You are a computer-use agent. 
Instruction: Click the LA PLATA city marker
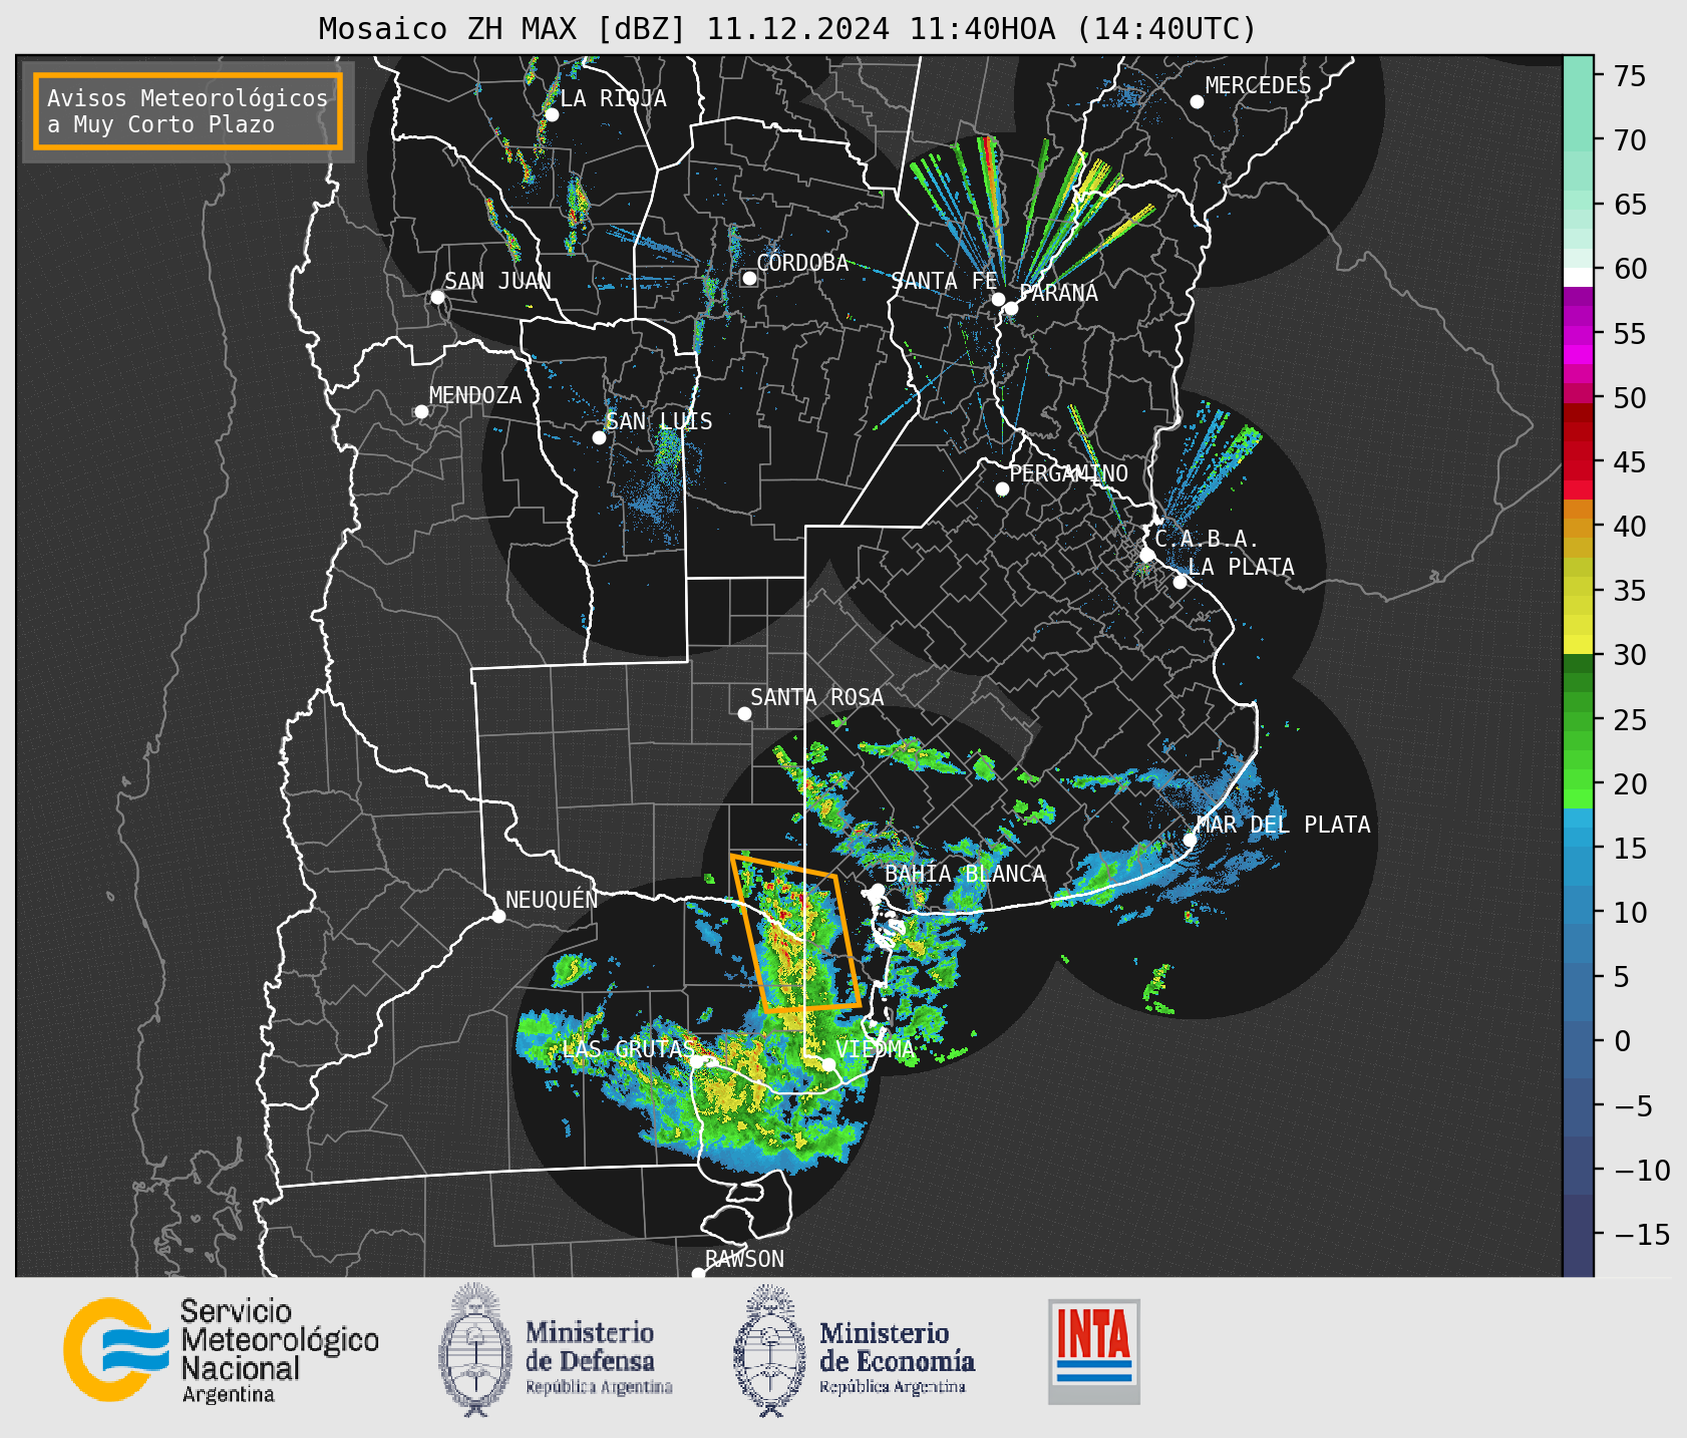pyautogui.click(x=1180, y=582)
